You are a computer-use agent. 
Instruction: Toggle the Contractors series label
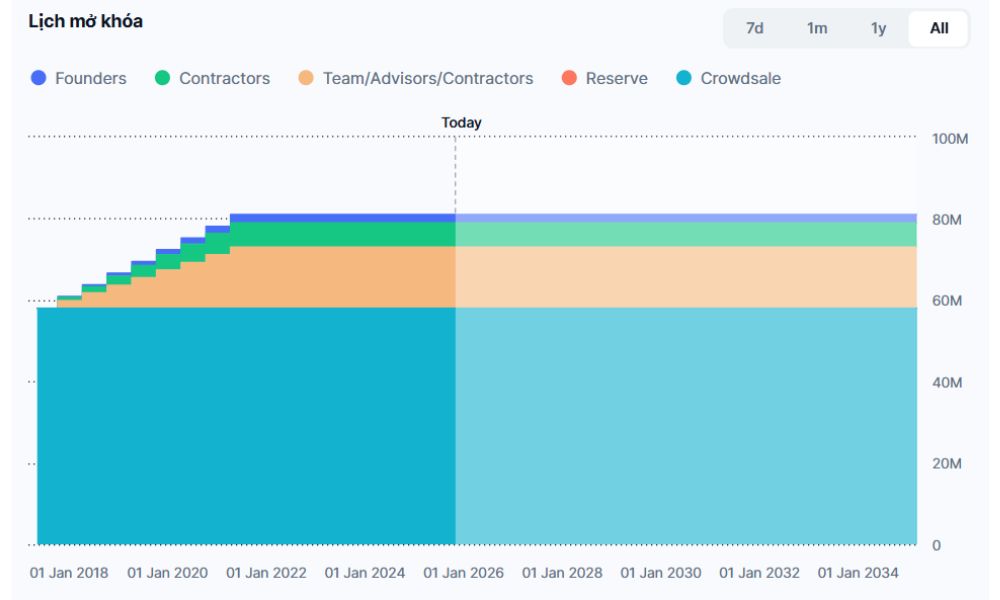pos(224,78)
